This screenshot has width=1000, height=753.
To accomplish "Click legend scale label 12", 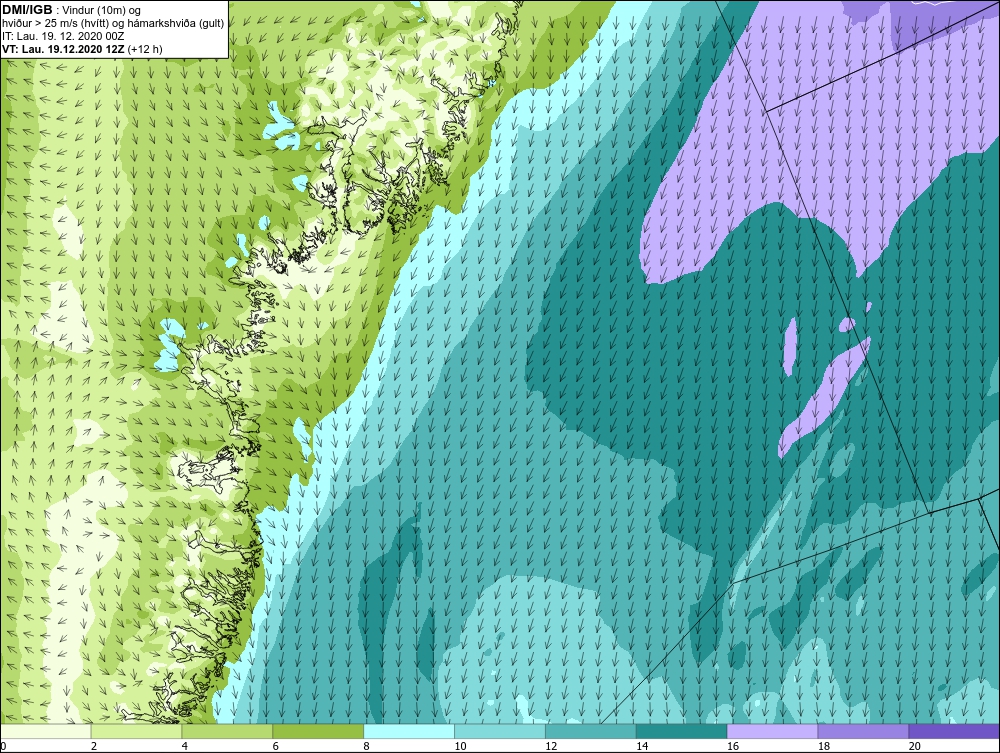I will 551,746.
